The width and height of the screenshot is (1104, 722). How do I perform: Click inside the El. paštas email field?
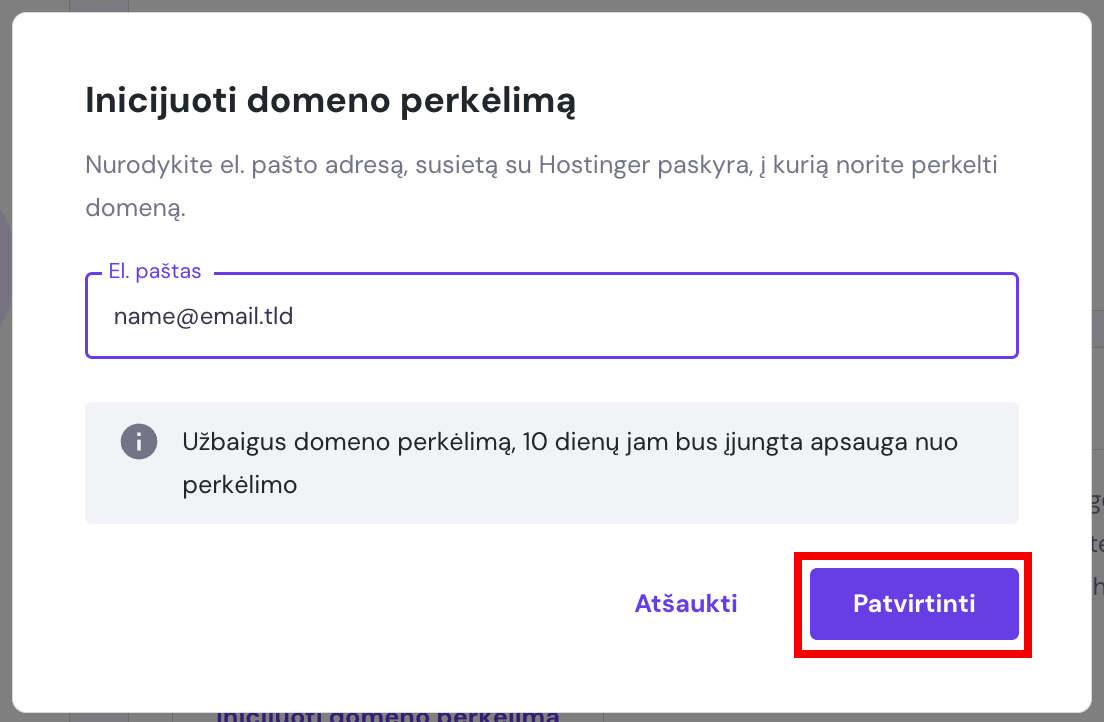[550, 316]
